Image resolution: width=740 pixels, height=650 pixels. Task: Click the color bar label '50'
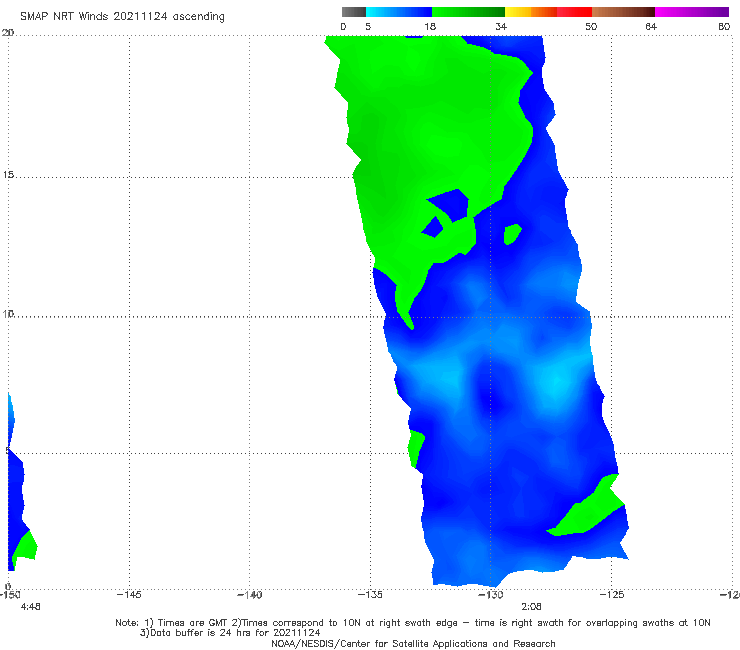(591, 27)
